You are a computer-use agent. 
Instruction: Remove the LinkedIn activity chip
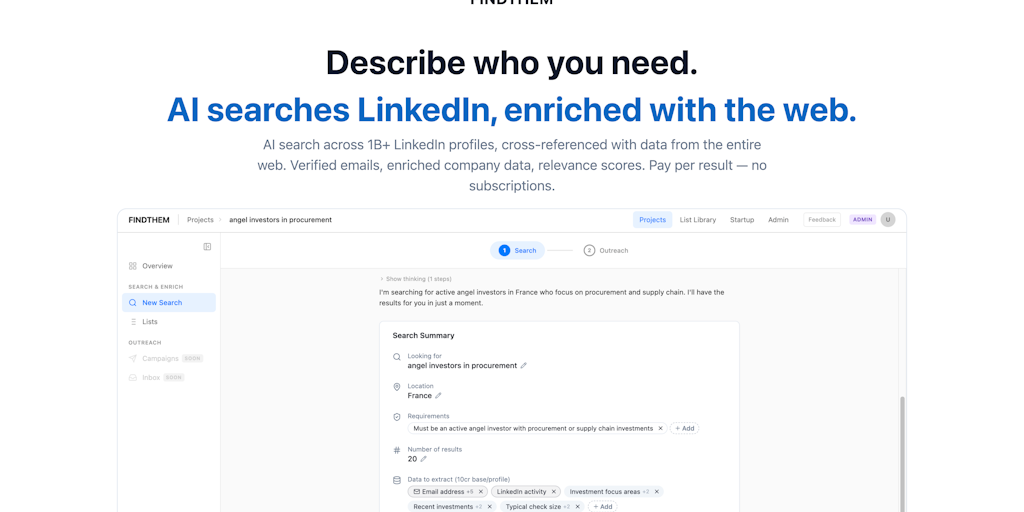pyautogui.click(x=554, y=492)
